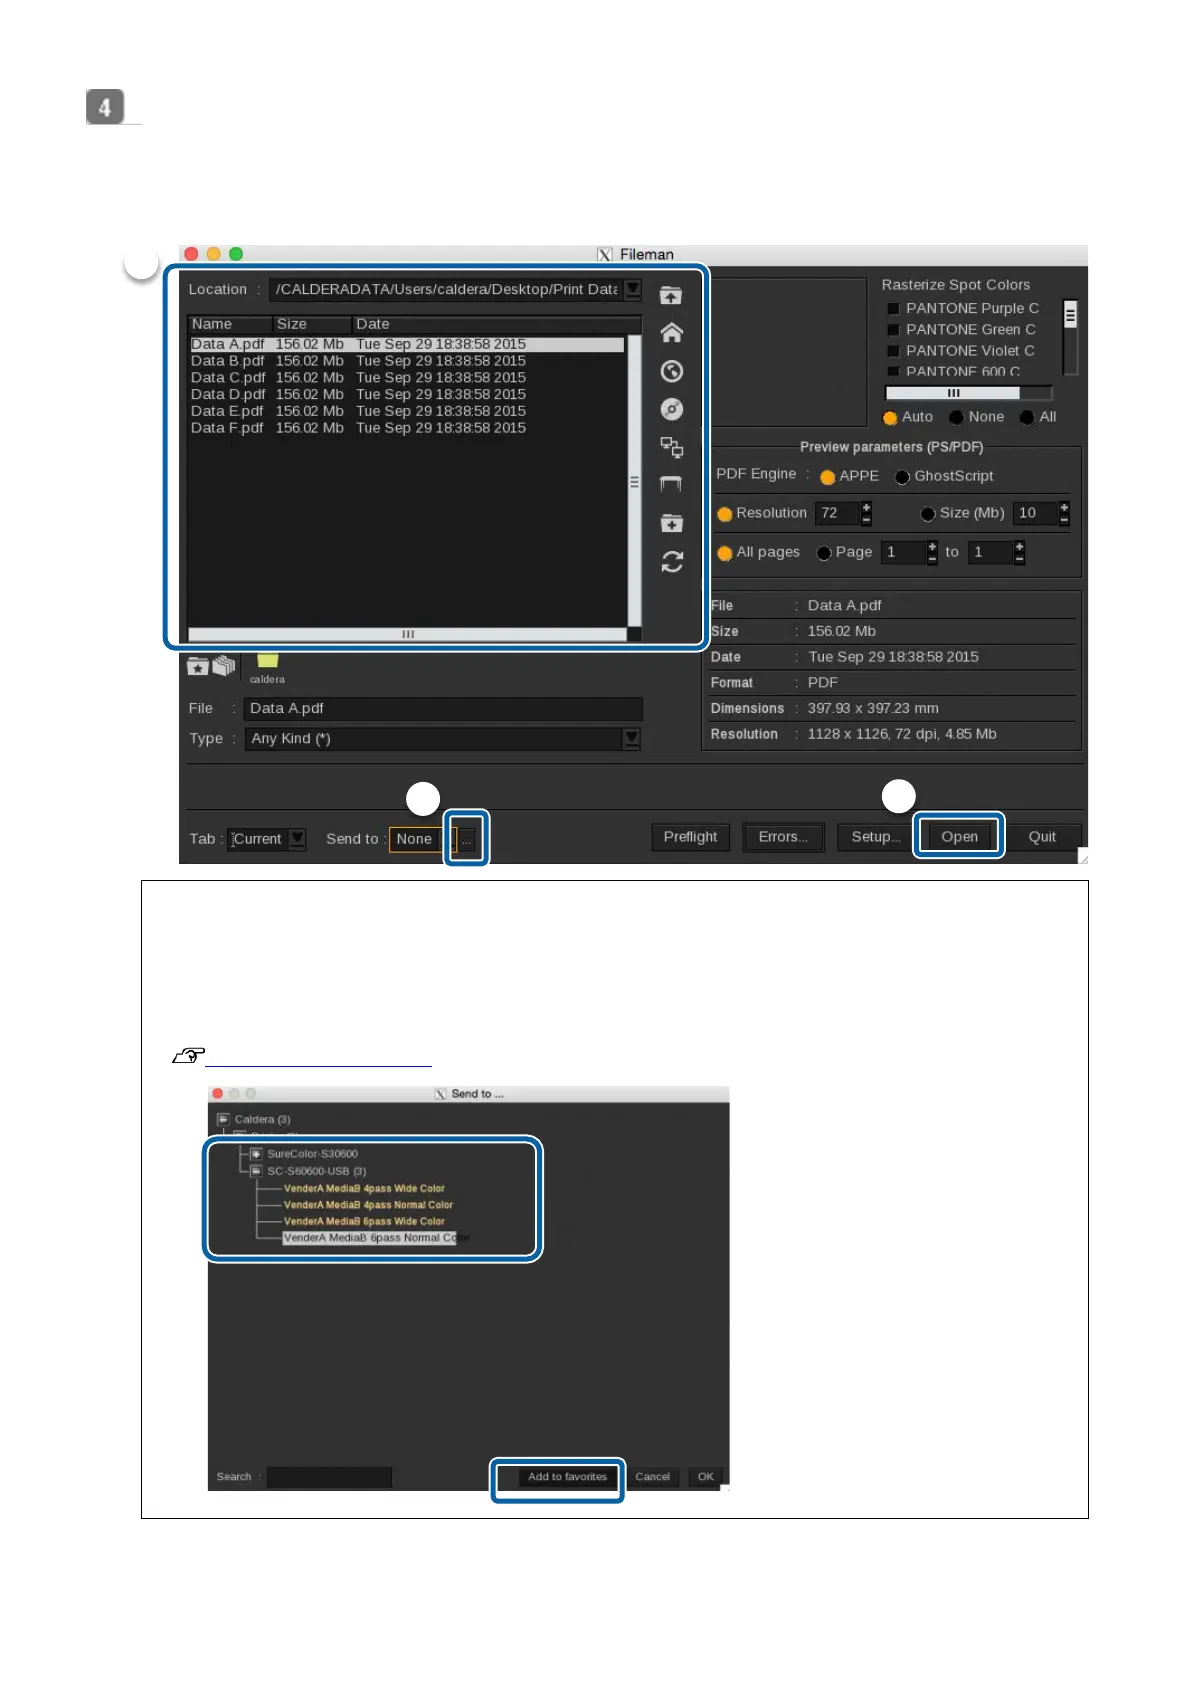Adjust the Size (Mb) 10 stepper
1191x1684 pixels.
pyautogui.click(x=1064, y=513)
